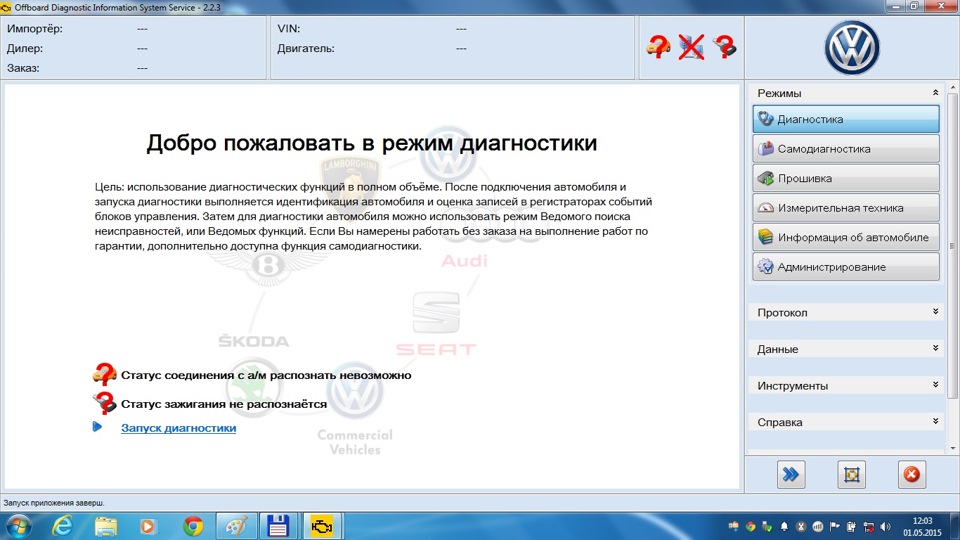Open the media player taskbar icon
The height and width of the screenshot is (540, 960).
(148, 526)
